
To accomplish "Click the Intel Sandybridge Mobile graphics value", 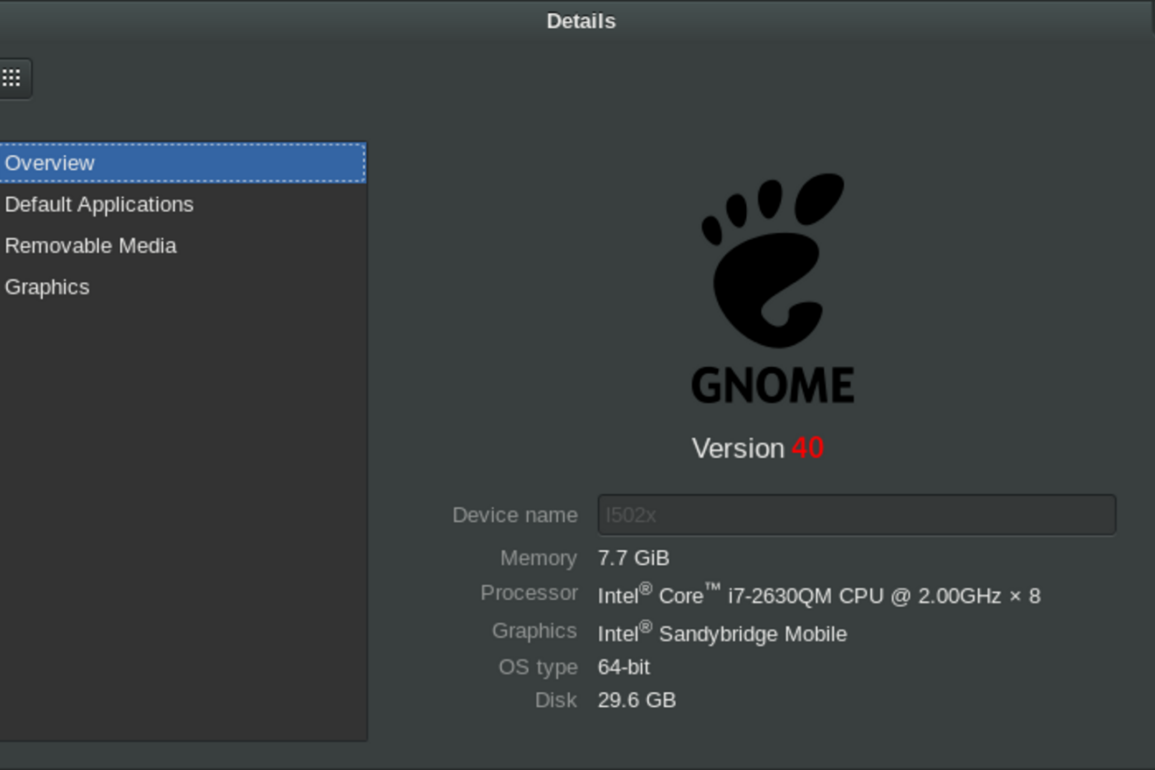I will tap(722, 634).
